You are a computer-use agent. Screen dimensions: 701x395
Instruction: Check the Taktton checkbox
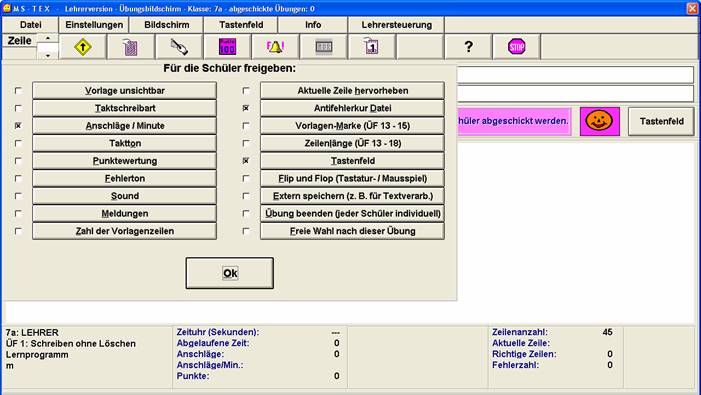tap(18, 143)
